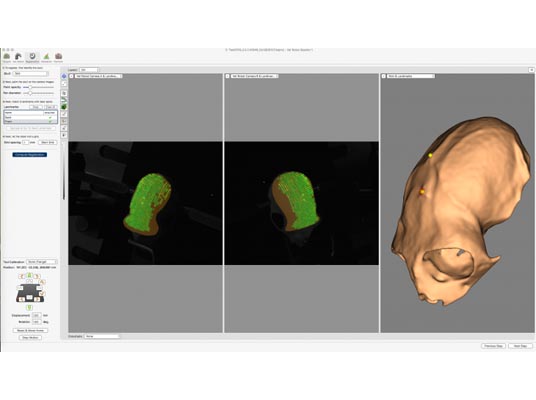Open the black robot arm toolbar icon
536x400 pixels.
point(18,56)
